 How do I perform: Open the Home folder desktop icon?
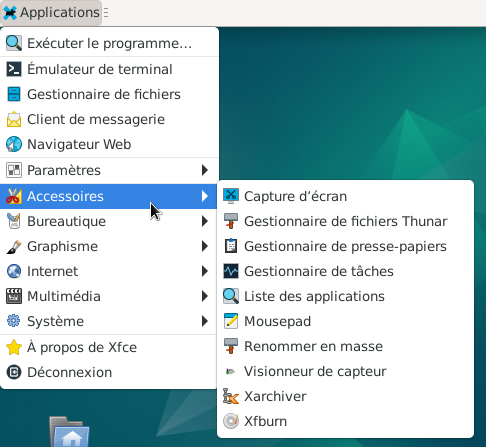pyautogui.click(x=69, y=432)
